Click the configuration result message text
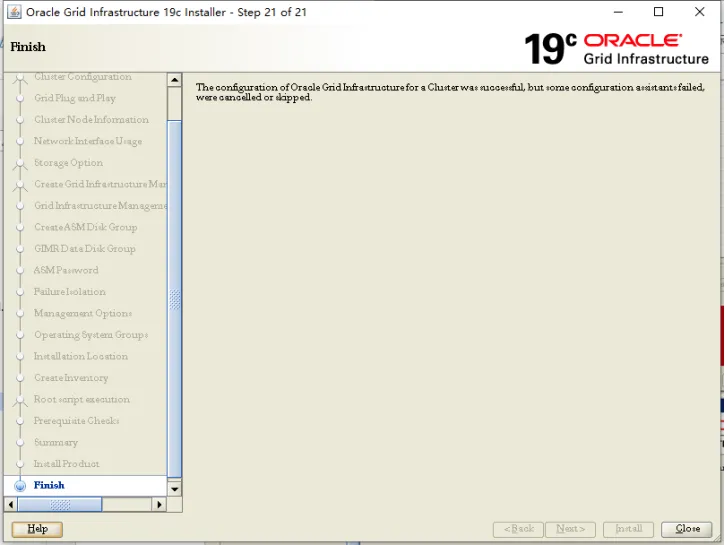Screen dimensions: 725x545 tap(450, 92)
